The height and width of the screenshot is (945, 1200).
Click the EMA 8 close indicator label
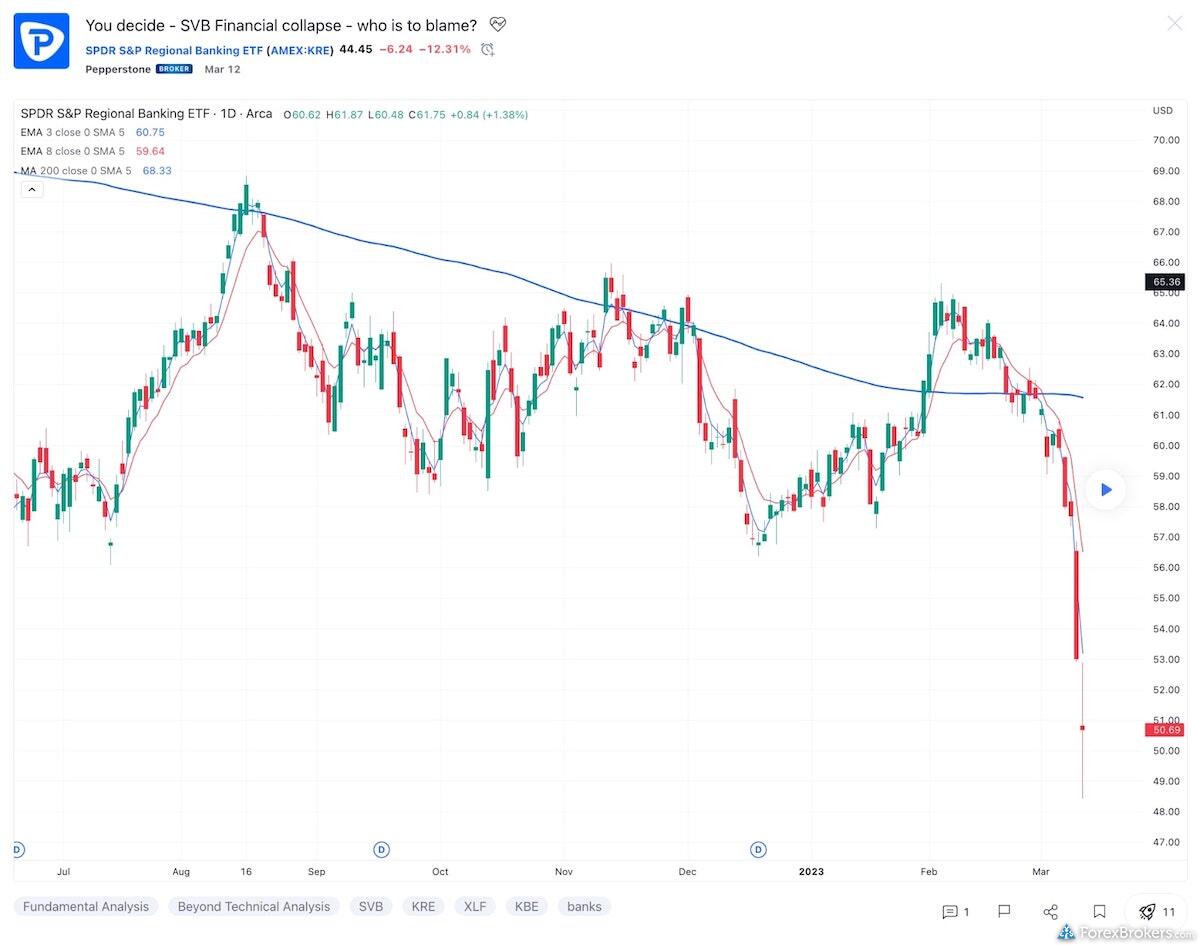[x=73, y=151]
